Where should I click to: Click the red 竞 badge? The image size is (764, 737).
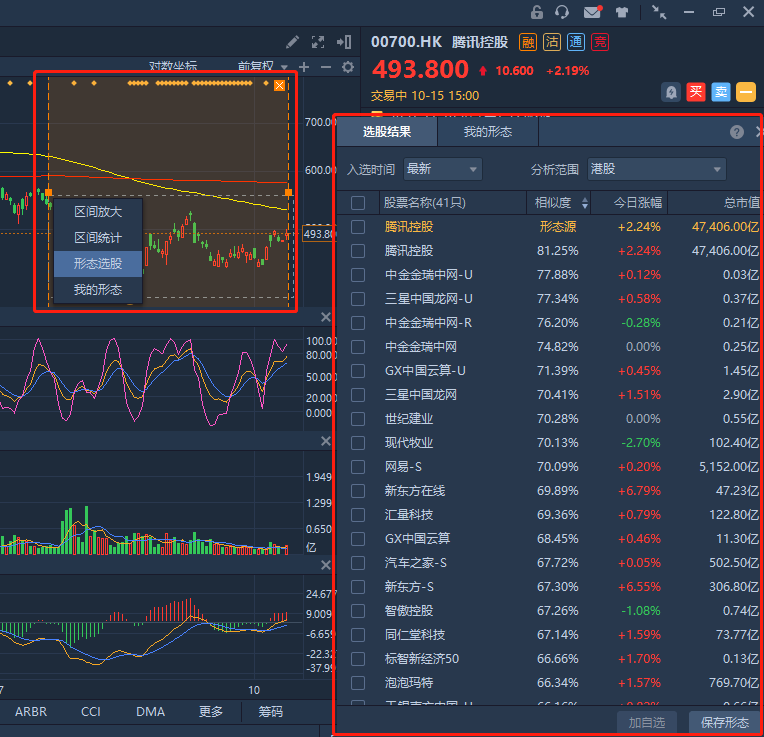[x=600, y=42]
